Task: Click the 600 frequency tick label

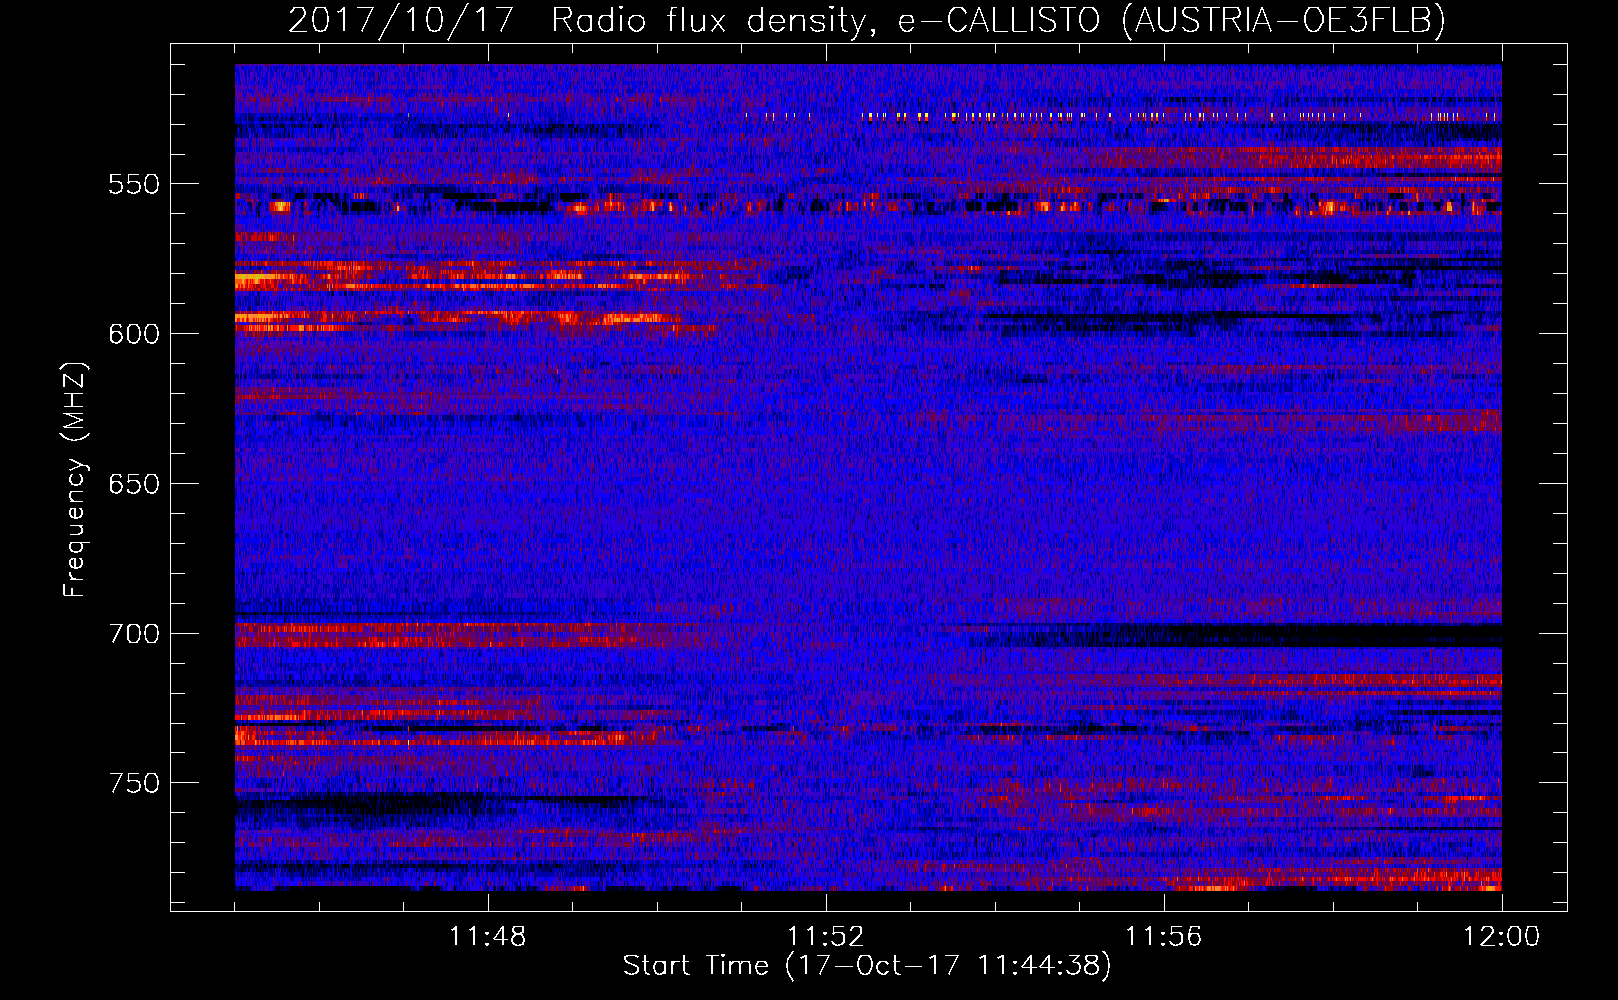Action: (x=134, y=334)
